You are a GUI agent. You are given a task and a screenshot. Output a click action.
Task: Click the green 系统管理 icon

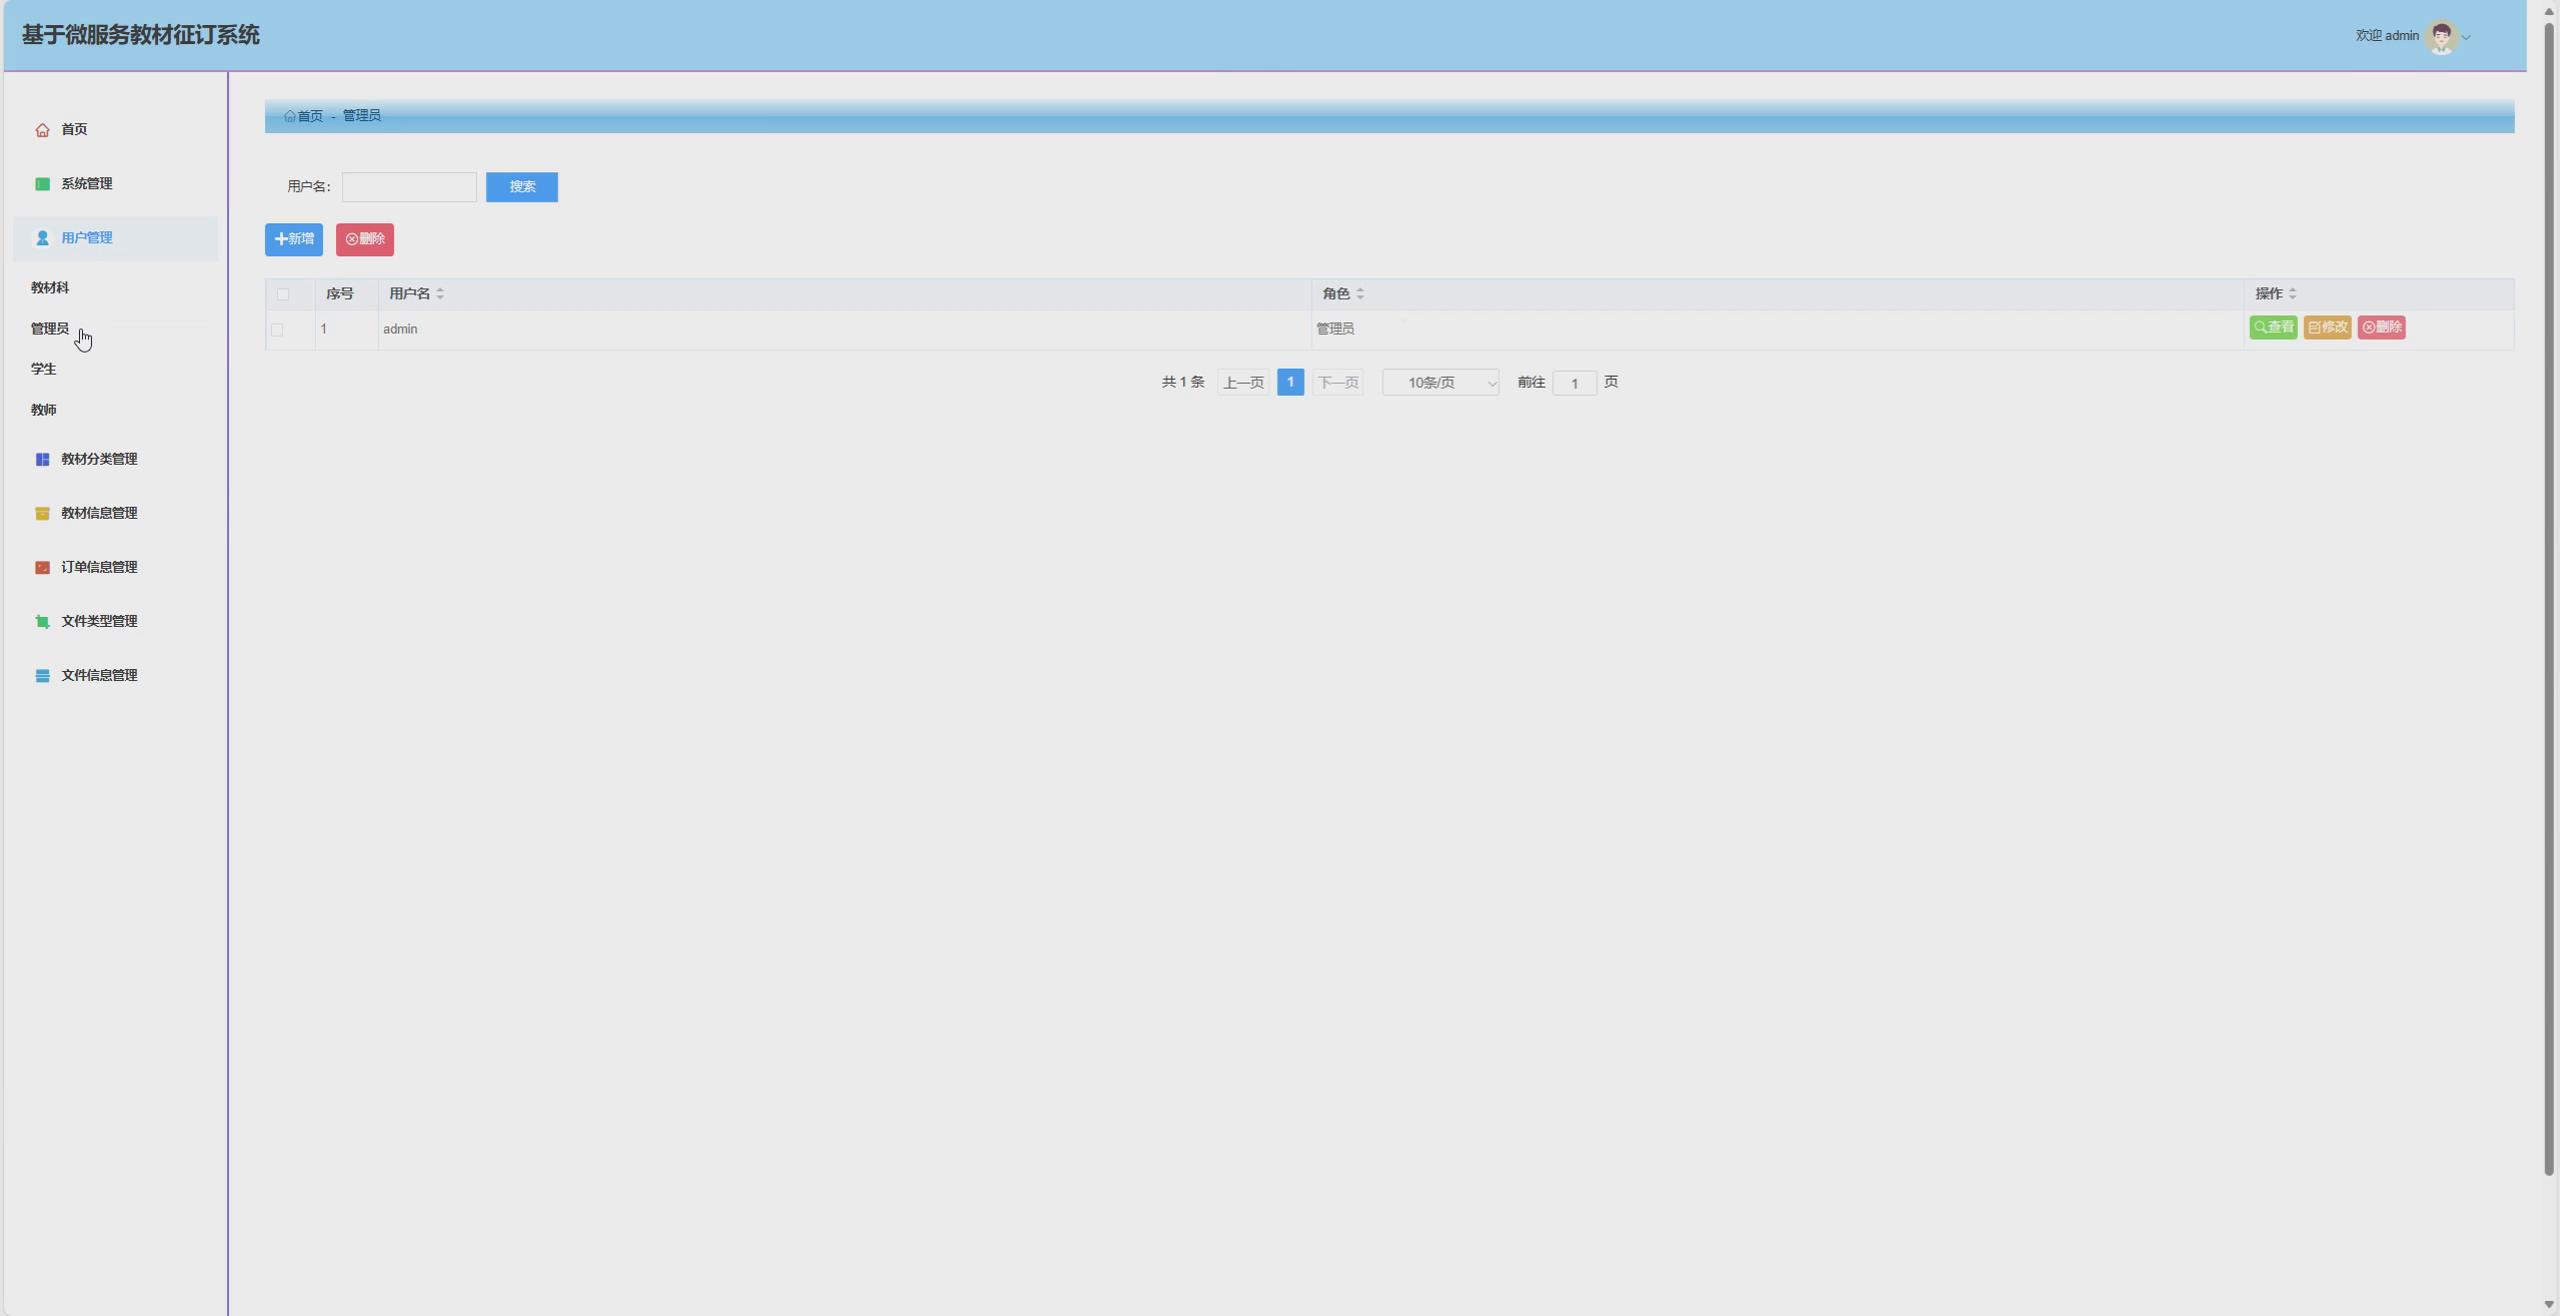click(42, 184)
